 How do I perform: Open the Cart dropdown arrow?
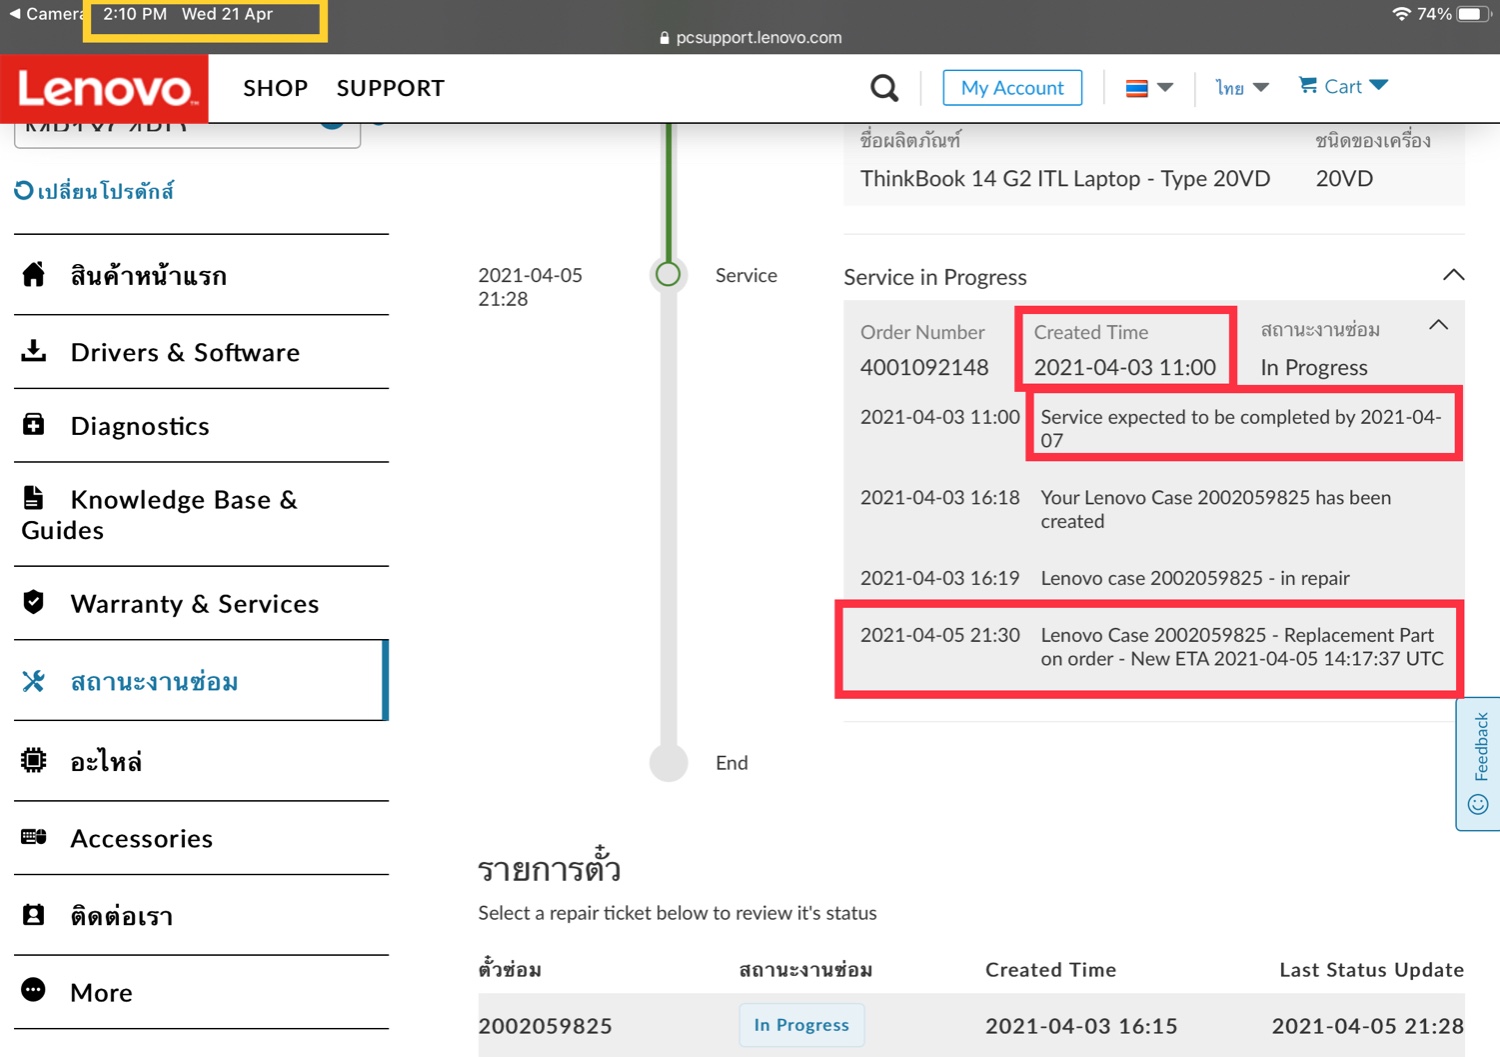click(x=1379, y=85)
